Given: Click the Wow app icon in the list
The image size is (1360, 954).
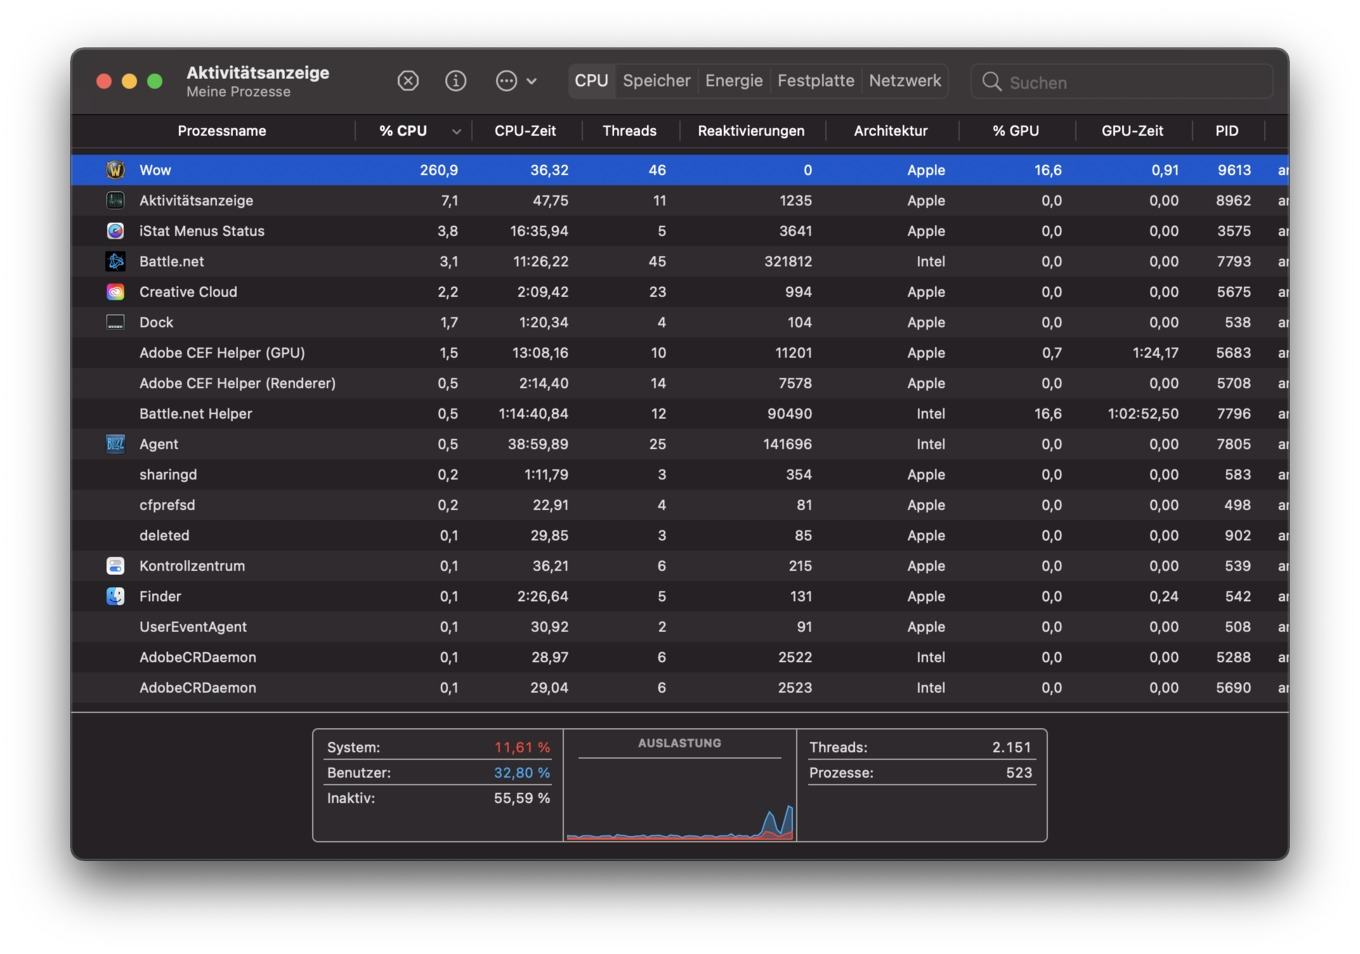Looking at the screenshot, I should click(x=116, y=170).
